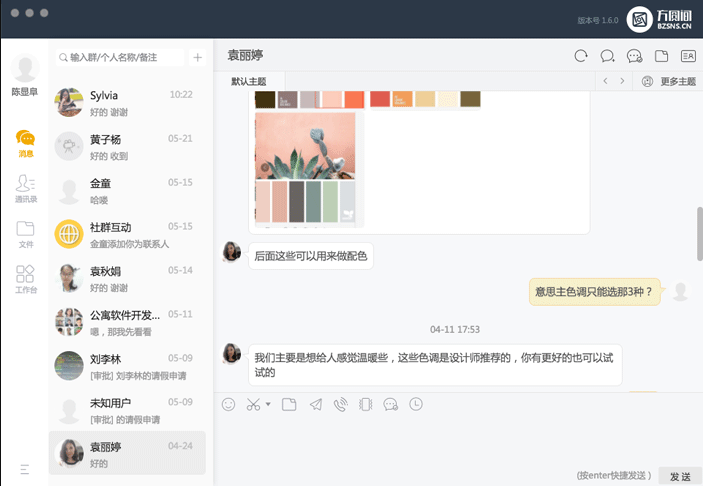Image resolution: width=703 pixels, height=486 pixels.
Task: Click the refresh icon in chat header
Action: pyautogui.click(x=581, y=56)
